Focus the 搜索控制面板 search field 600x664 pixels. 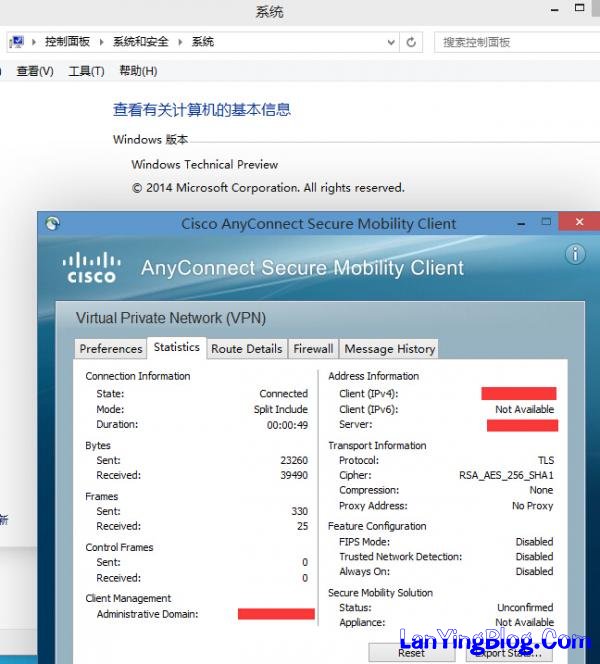(x=517, y=42)
